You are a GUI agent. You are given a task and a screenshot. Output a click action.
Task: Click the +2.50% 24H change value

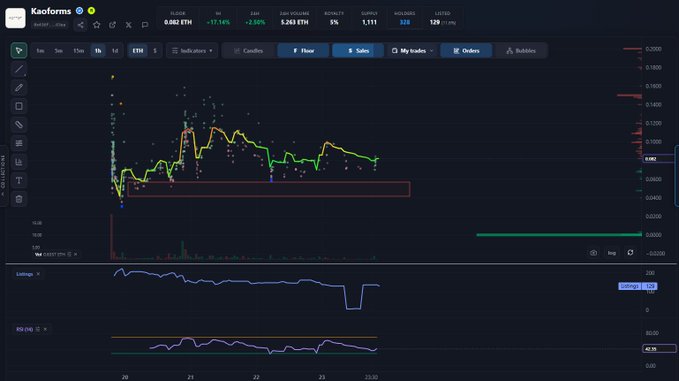point(255,22)
